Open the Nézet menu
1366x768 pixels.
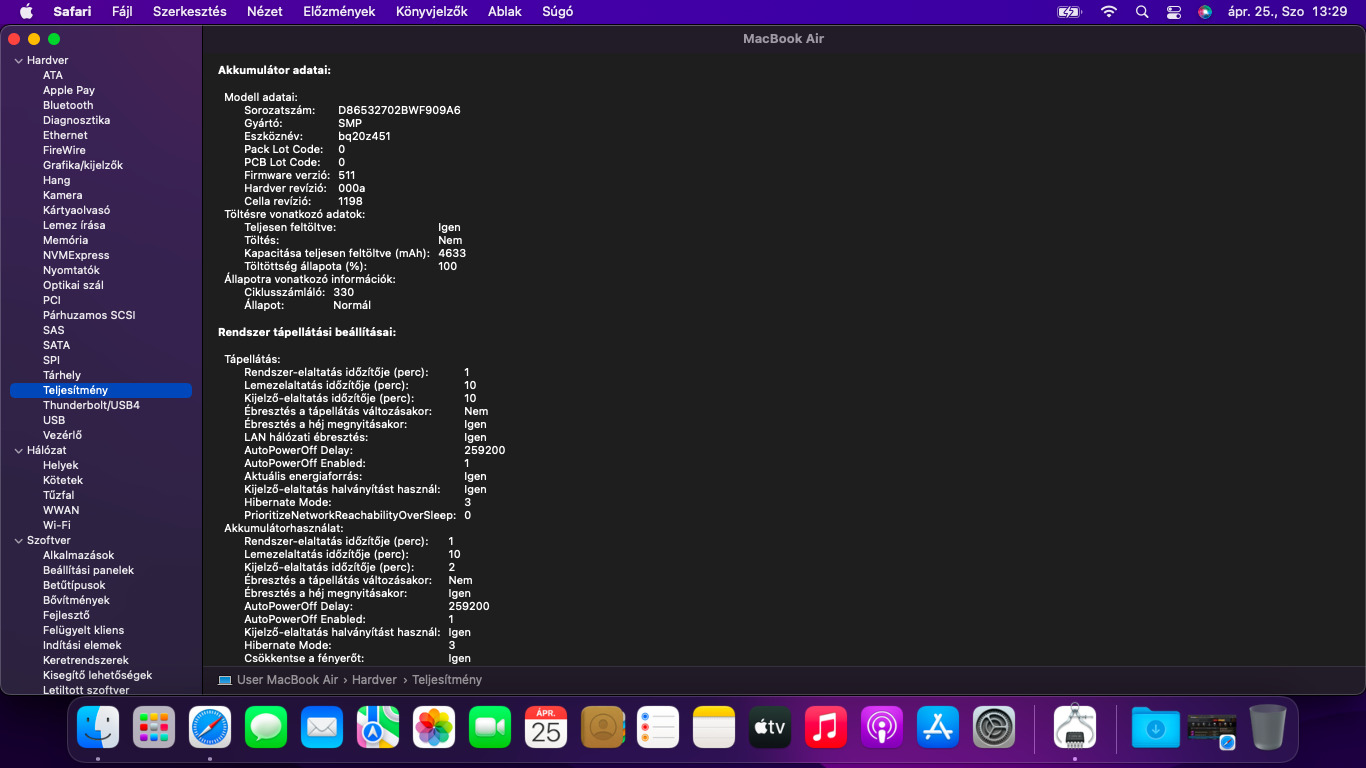tap(265, 12)
